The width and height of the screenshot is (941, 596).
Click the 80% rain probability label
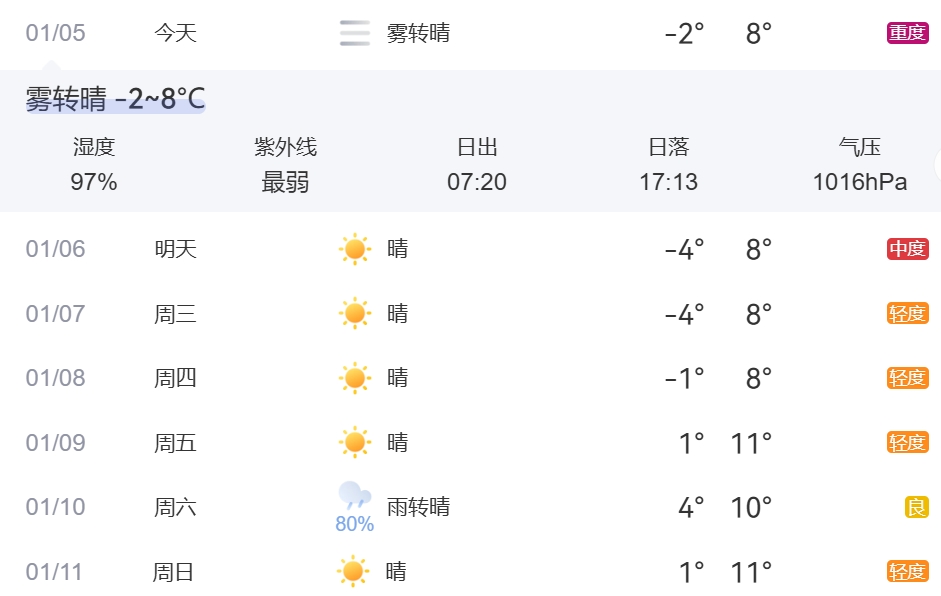(x=355, y=524)
